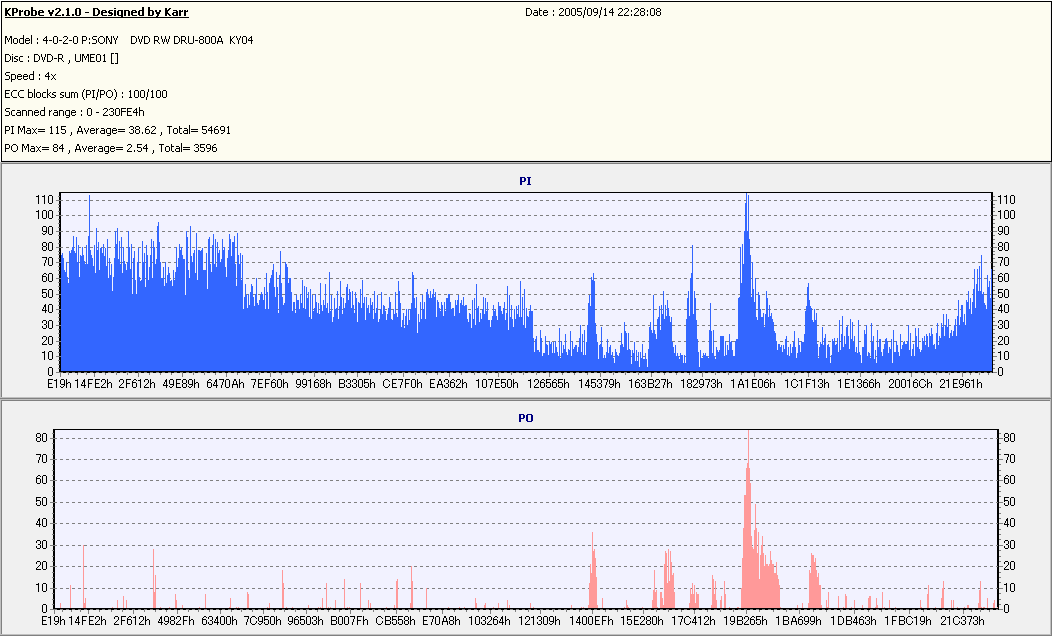Image resolution: width=1052 pixels, height=636 pixels.
Task: Select the Disc : DVD-R , UME01 line
Action: (62, 58)
